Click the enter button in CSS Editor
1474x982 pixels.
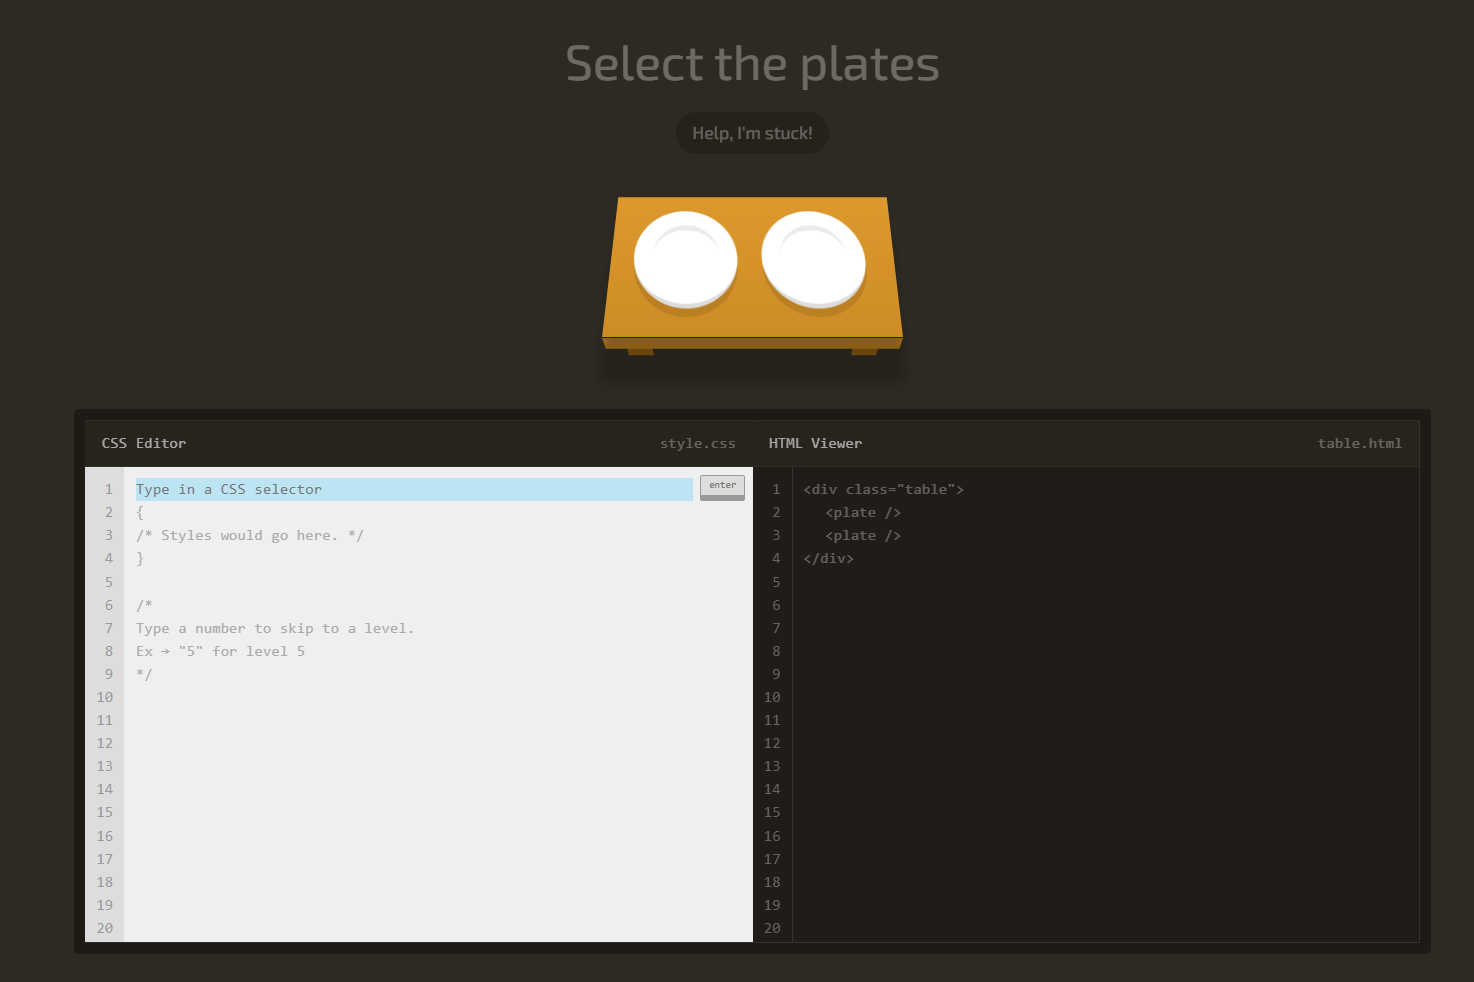coord(722,487)
